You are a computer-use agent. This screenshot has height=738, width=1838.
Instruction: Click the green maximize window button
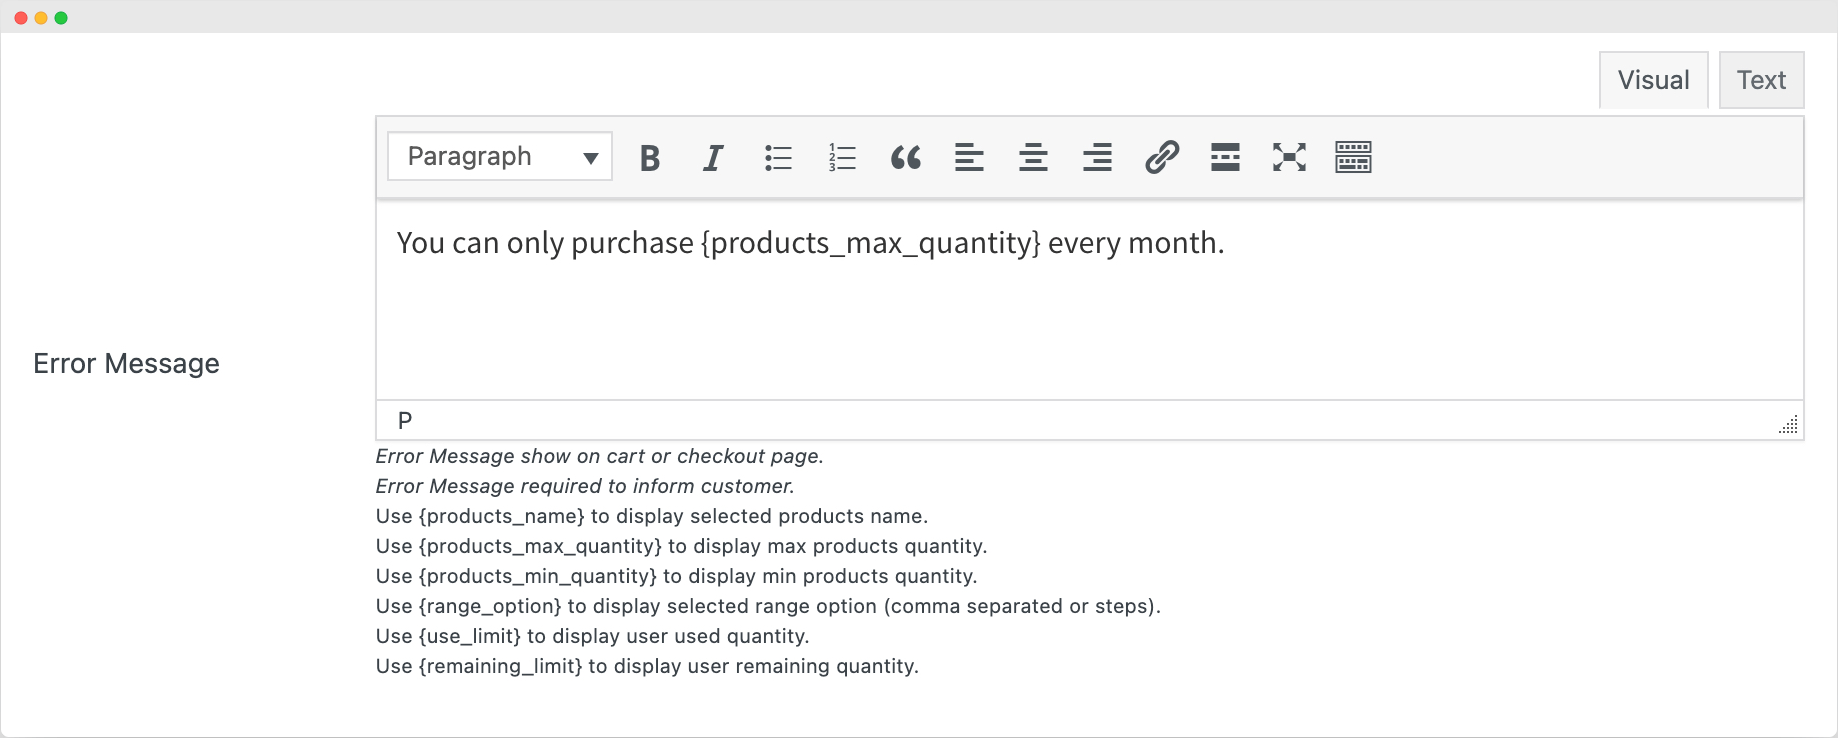click(61, 18)
